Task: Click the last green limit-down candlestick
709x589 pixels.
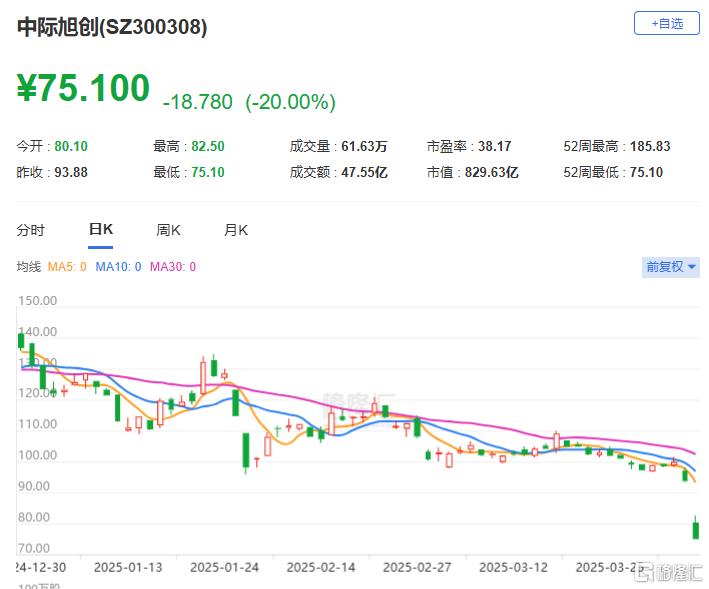Action: pos(695,530)
